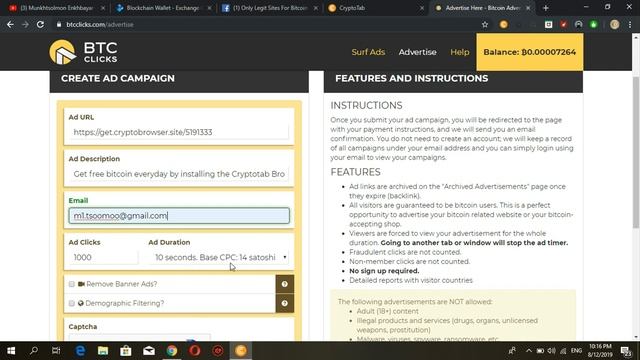Screen dimensions: 640x360
Task: Switch to Chrome on taskbar
Action: click(172, 351)
